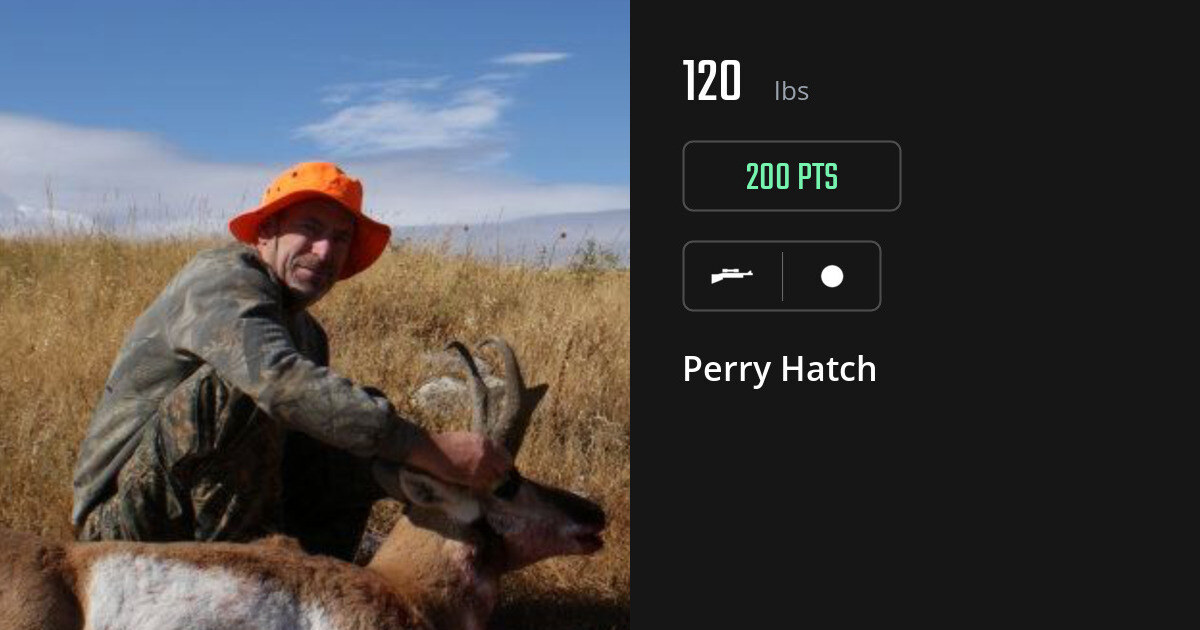Click the 120 weight value
This screenshot has height=630, width=1200.
click(712, 82)
